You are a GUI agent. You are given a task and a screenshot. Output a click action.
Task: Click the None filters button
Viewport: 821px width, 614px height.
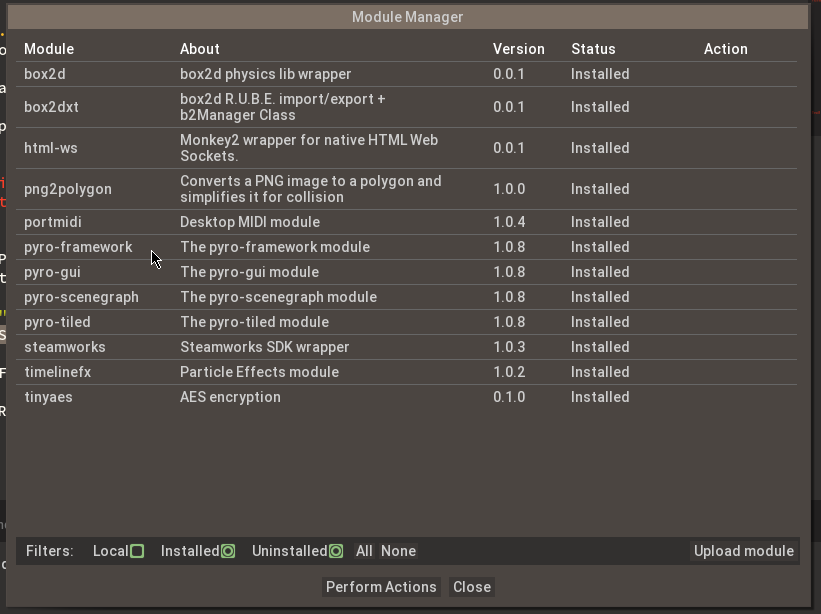click(x=398, y=551)
